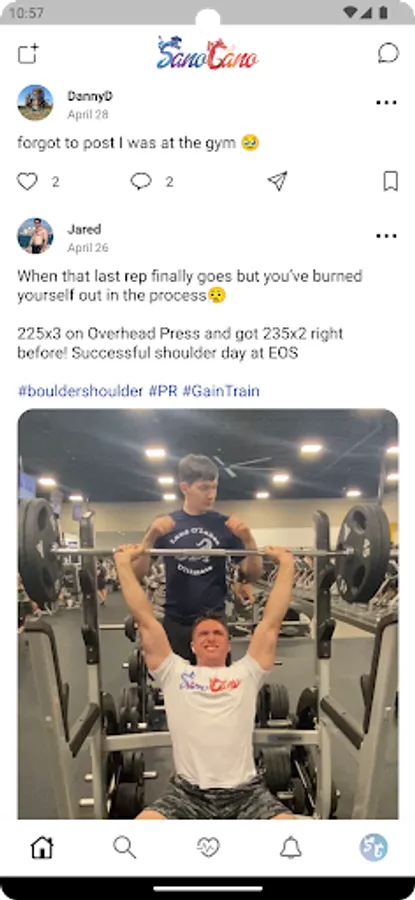
Task: Open health heartbeat tab
Action: click(208, 847)
